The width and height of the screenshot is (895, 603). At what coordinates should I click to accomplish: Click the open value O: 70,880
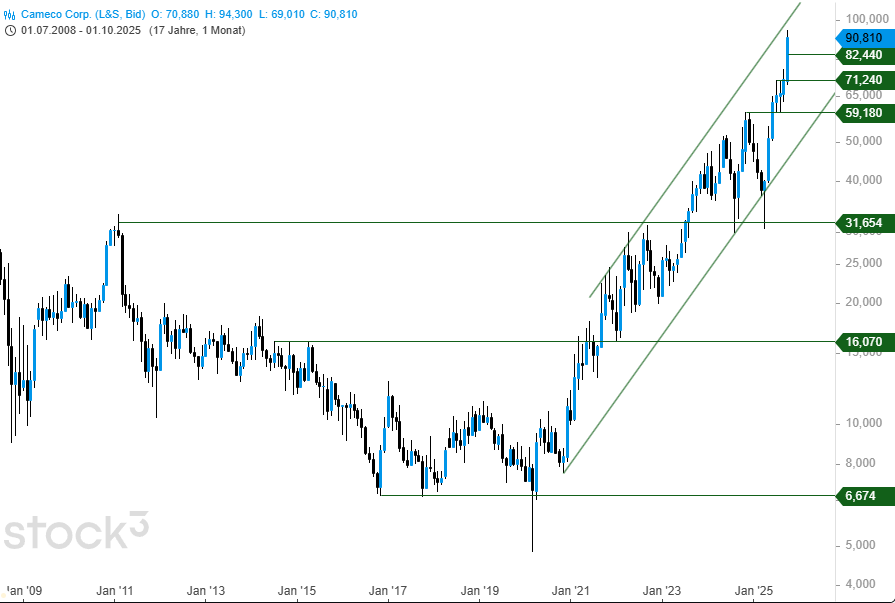[175, 14]
